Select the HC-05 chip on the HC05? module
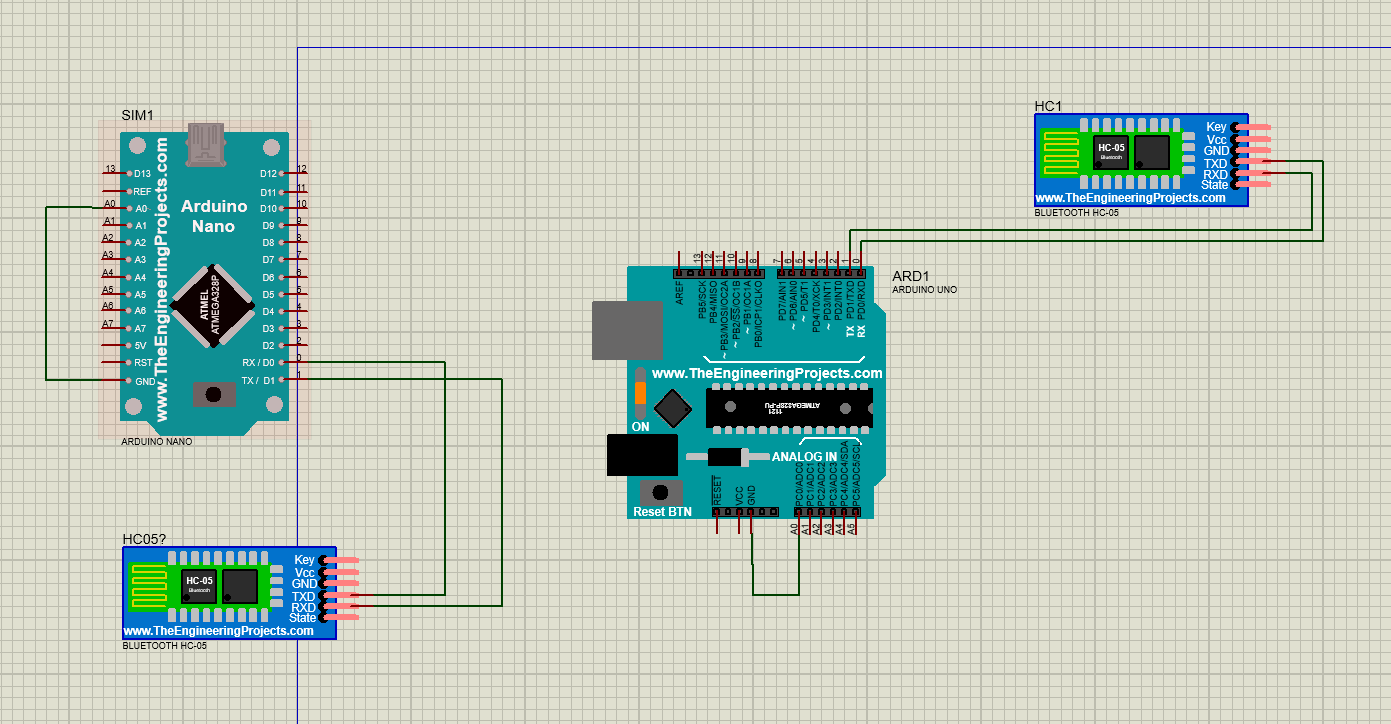Screen dimensions: 1391x724 click(x=199, y=585)
